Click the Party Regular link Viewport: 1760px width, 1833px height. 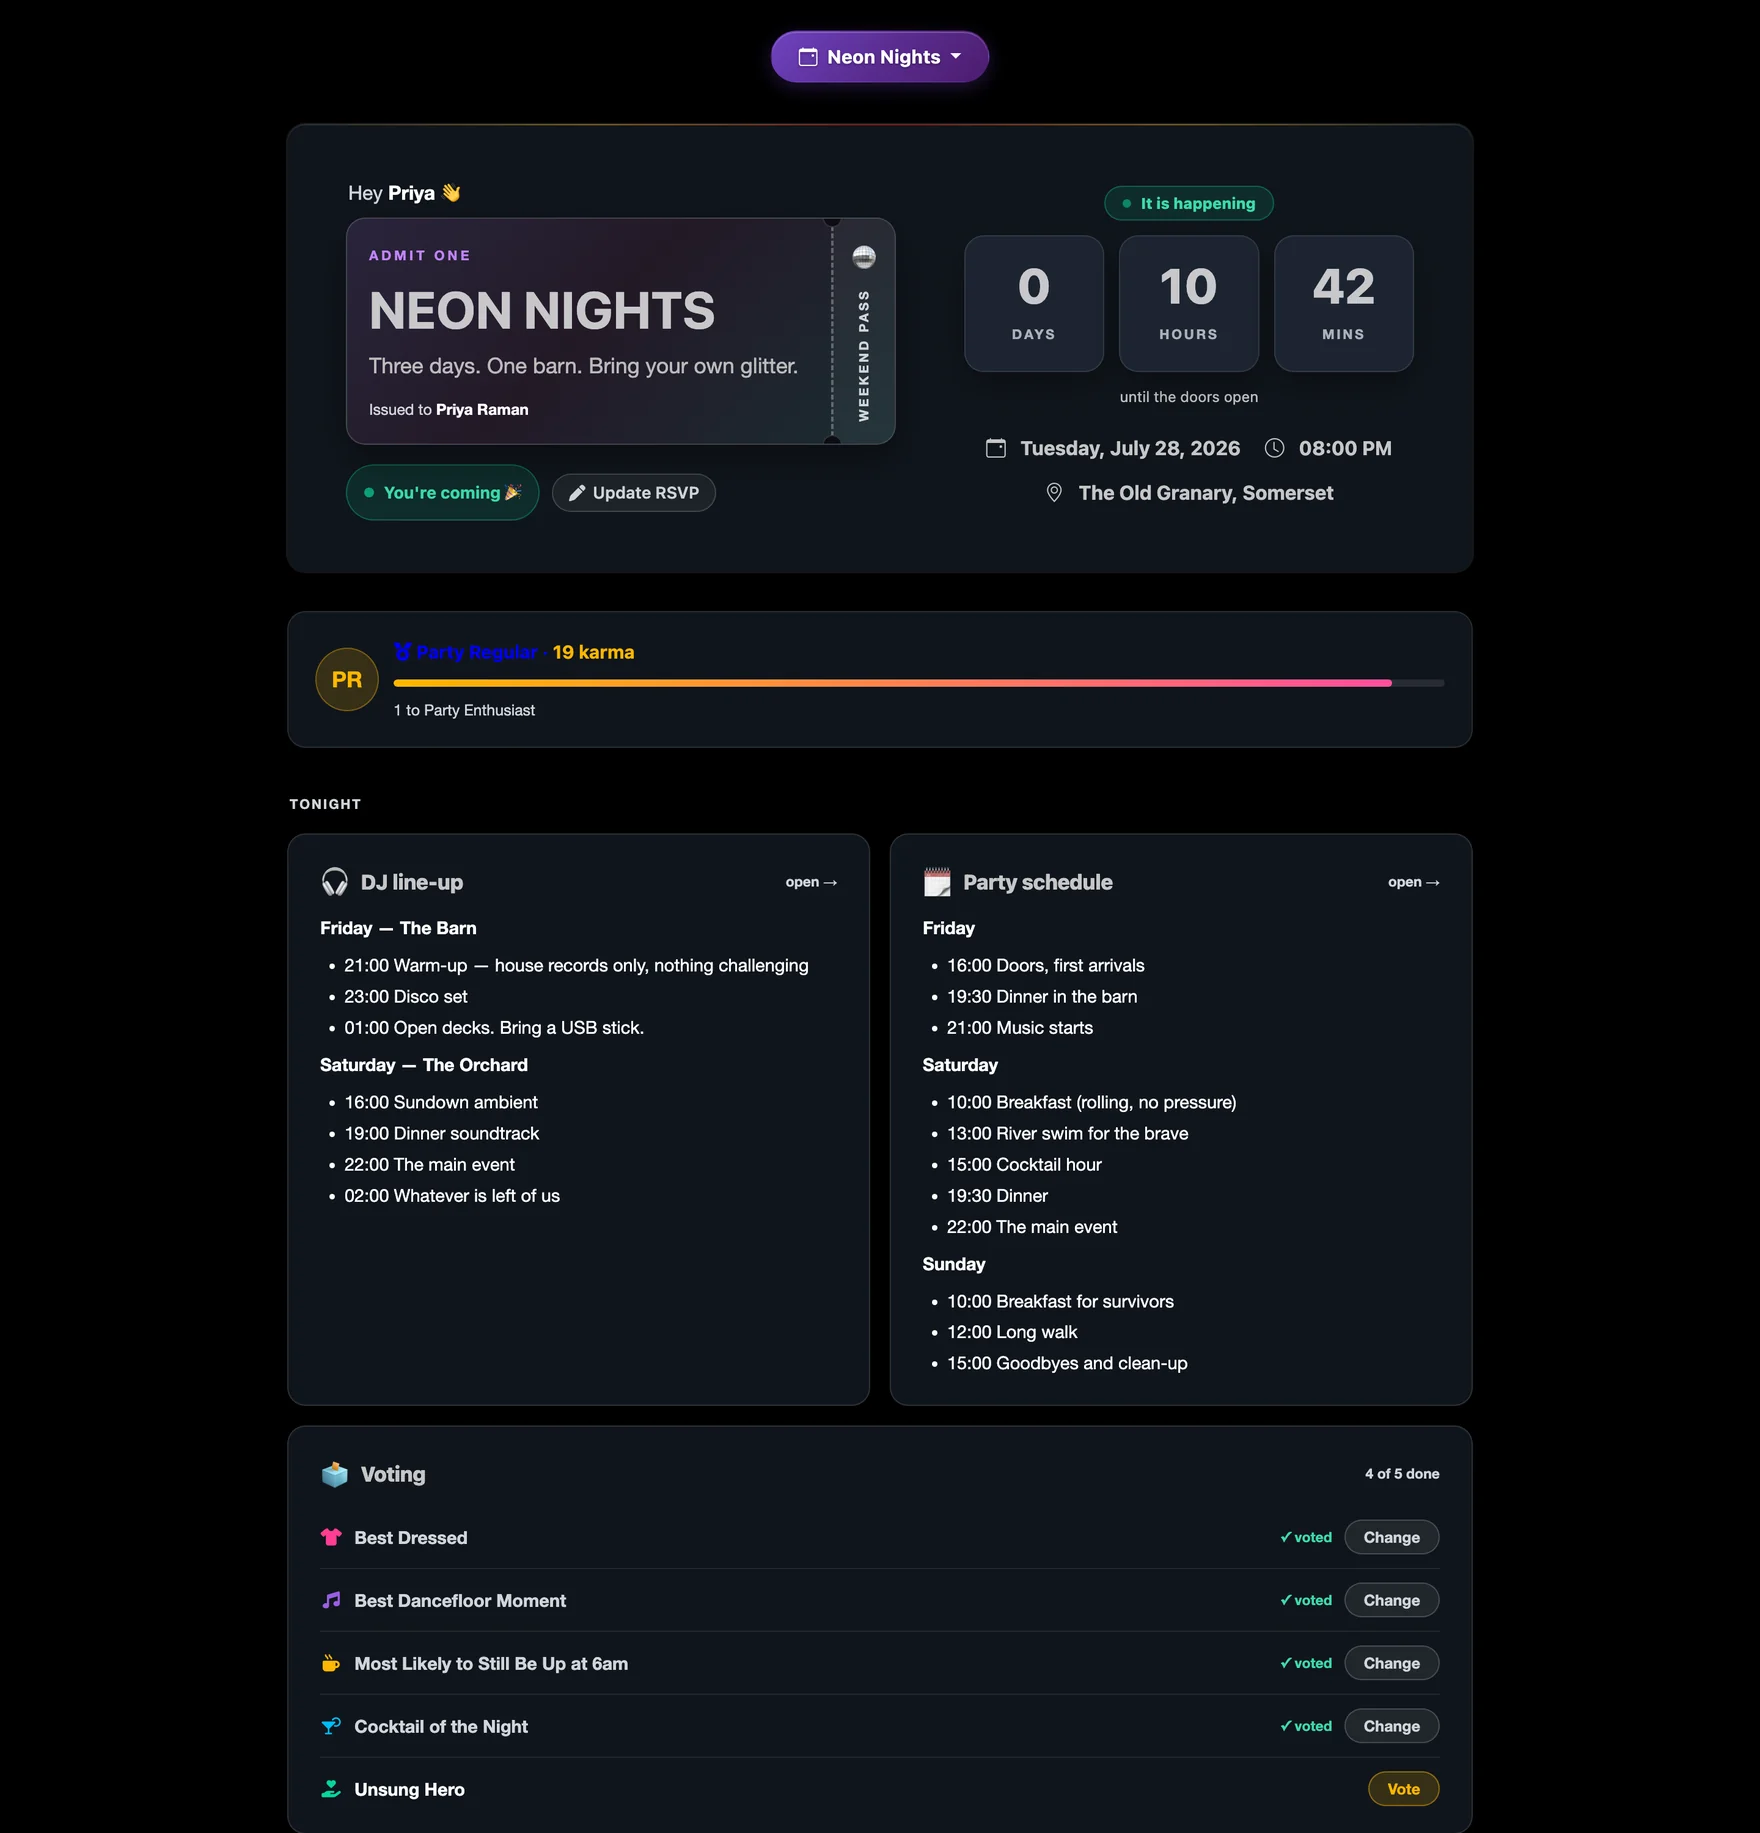476,652
